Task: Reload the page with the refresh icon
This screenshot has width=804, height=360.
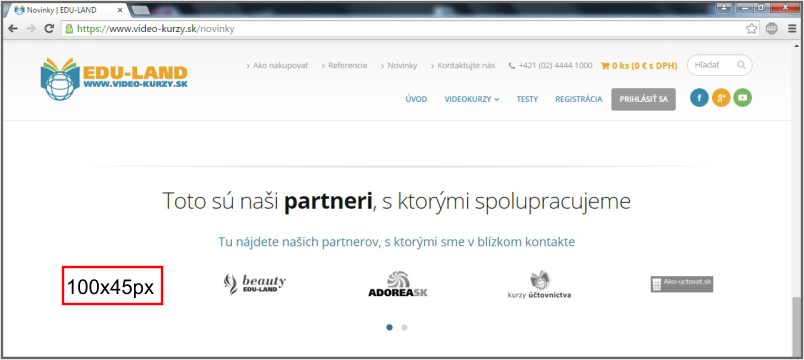Action: click(49, 29)
